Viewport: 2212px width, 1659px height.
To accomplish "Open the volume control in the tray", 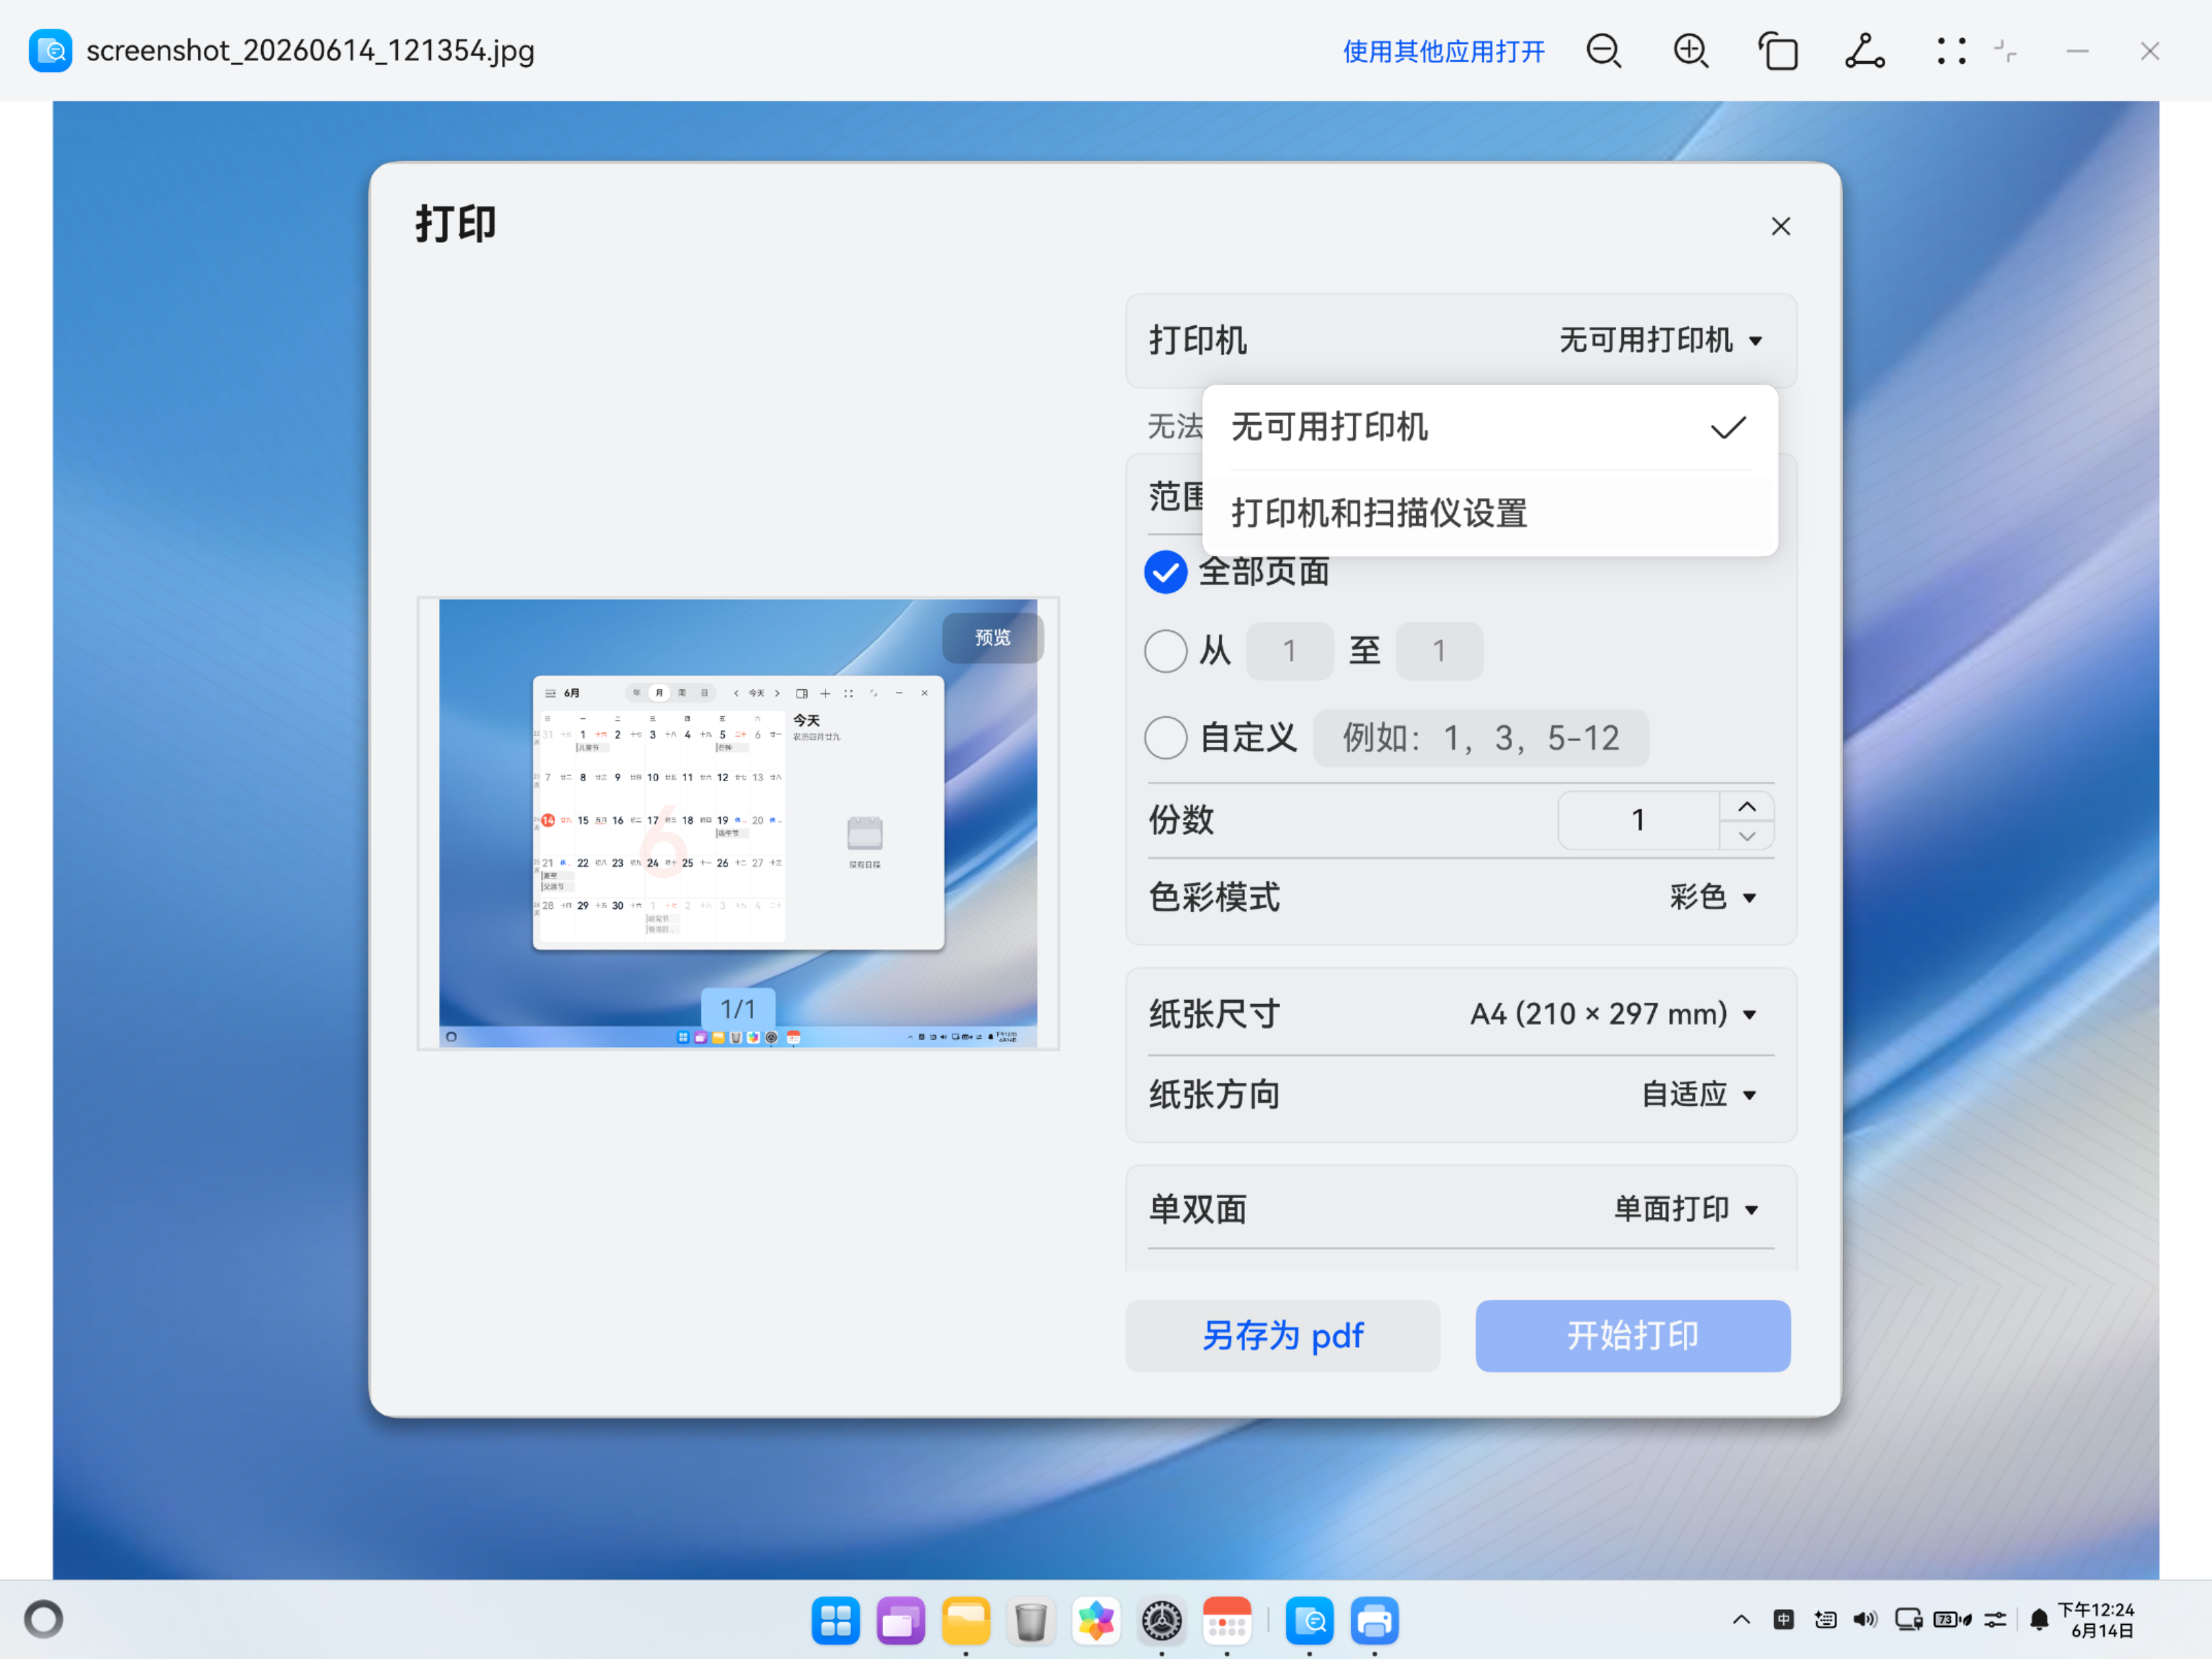I will click(x=1865, y=1620).
